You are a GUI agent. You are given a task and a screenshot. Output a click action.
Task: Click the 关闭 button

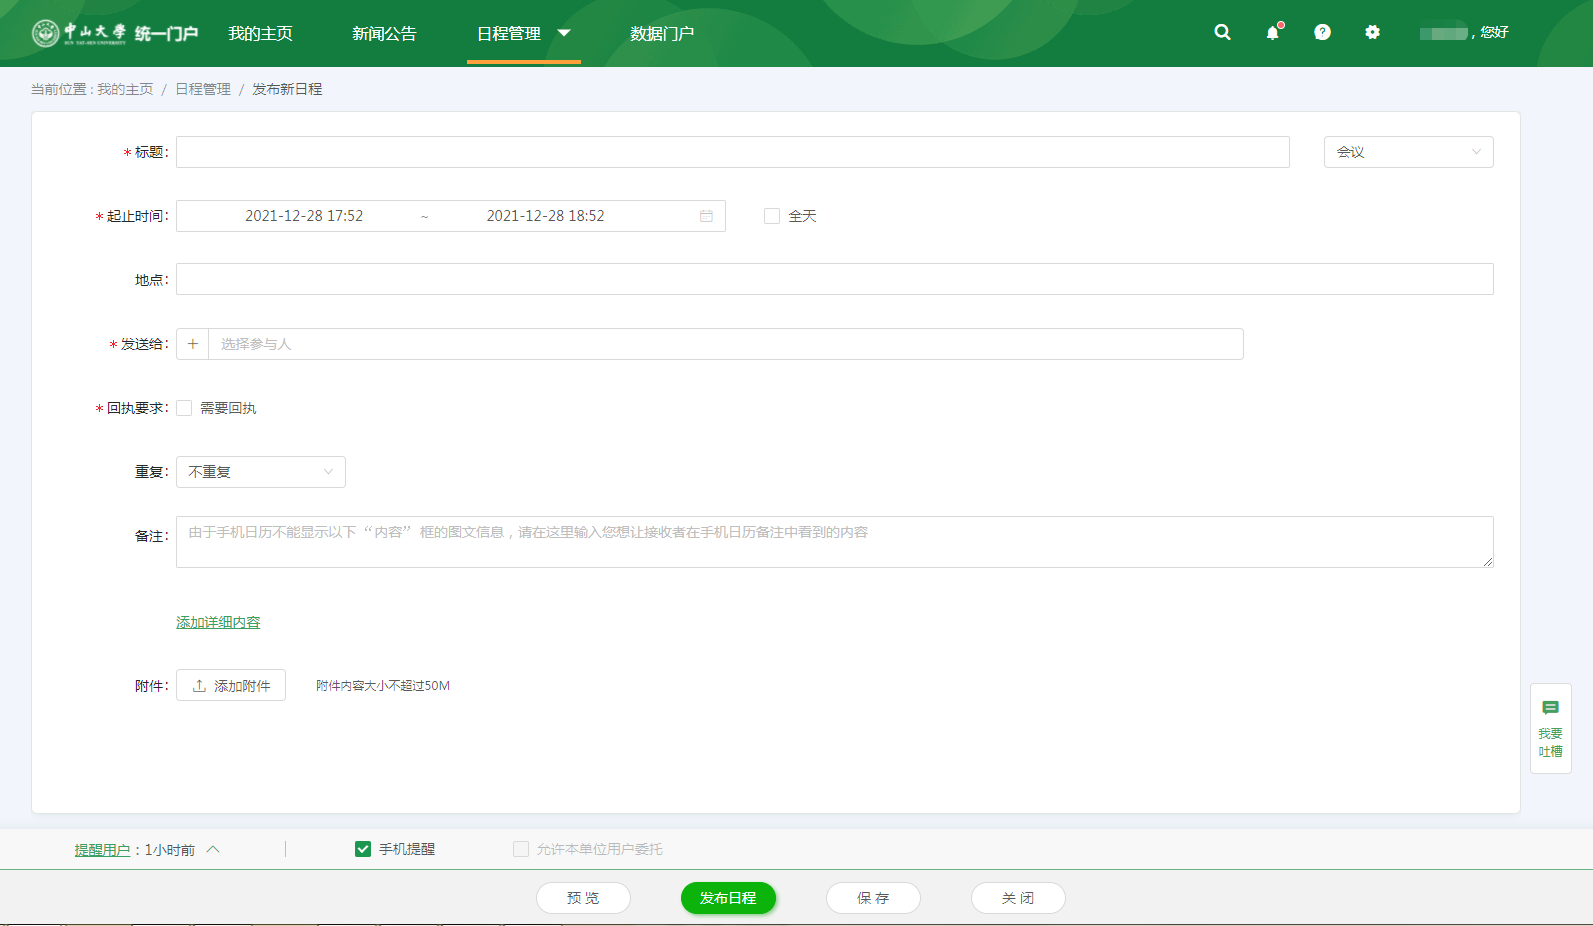[1018, 898]
